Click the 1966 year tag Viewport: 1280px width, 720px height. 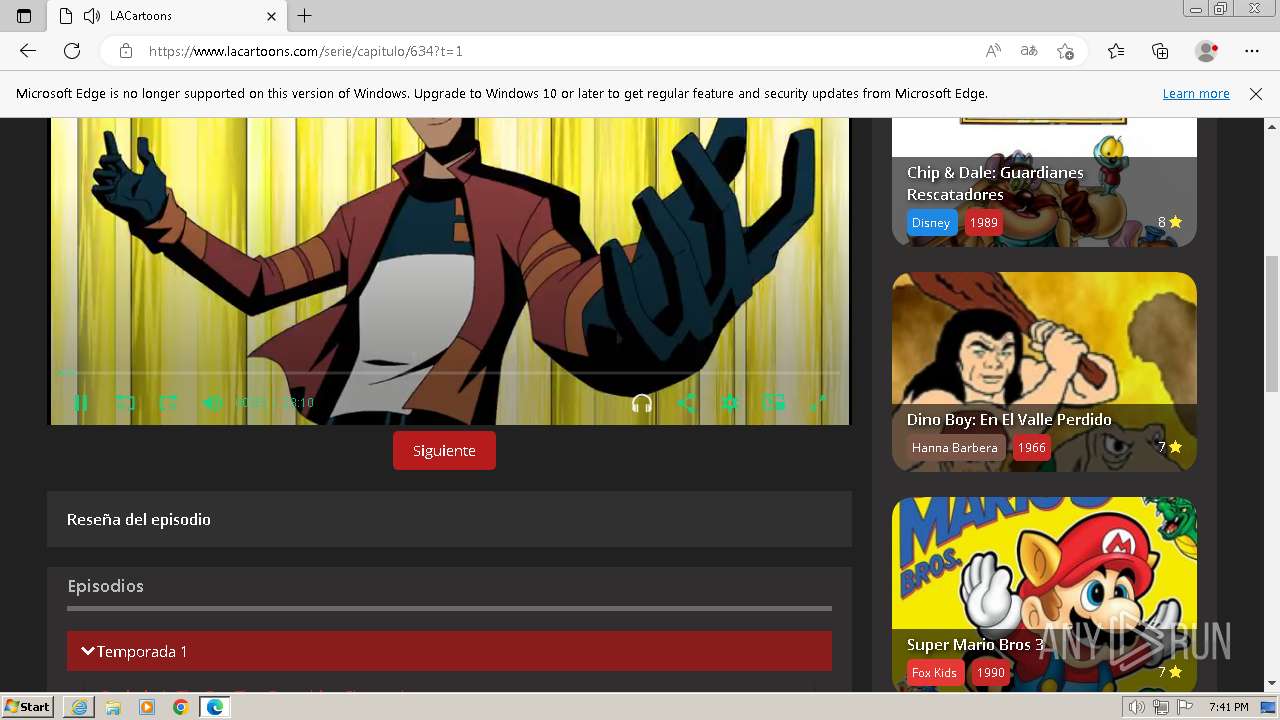click(1032, 447)
